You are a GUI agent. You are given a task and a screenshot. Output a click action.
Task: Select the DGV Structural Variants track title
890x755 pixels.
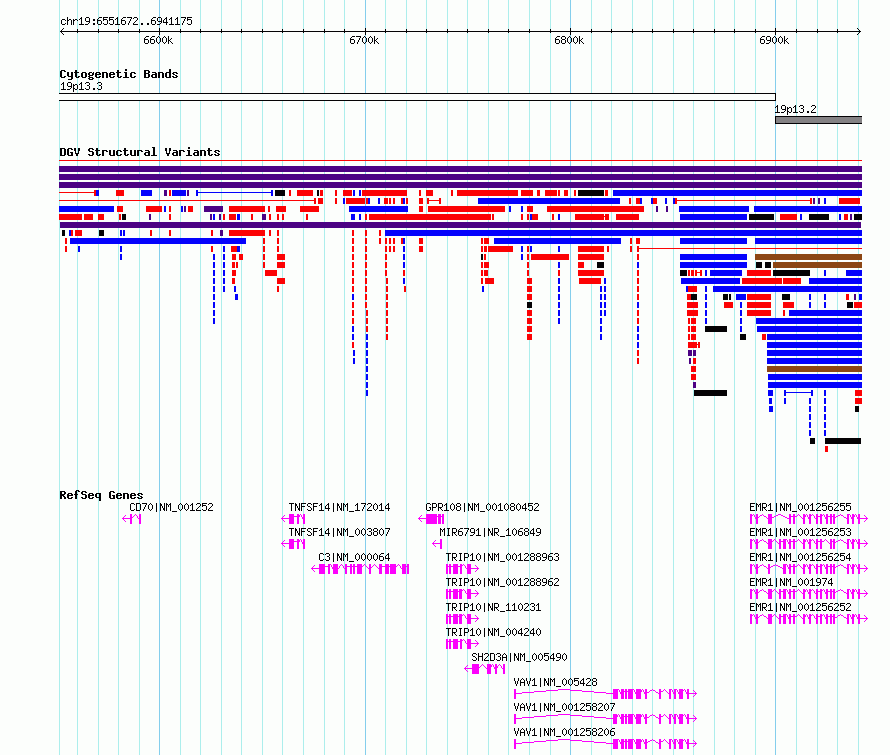click(x=140, y=152)
